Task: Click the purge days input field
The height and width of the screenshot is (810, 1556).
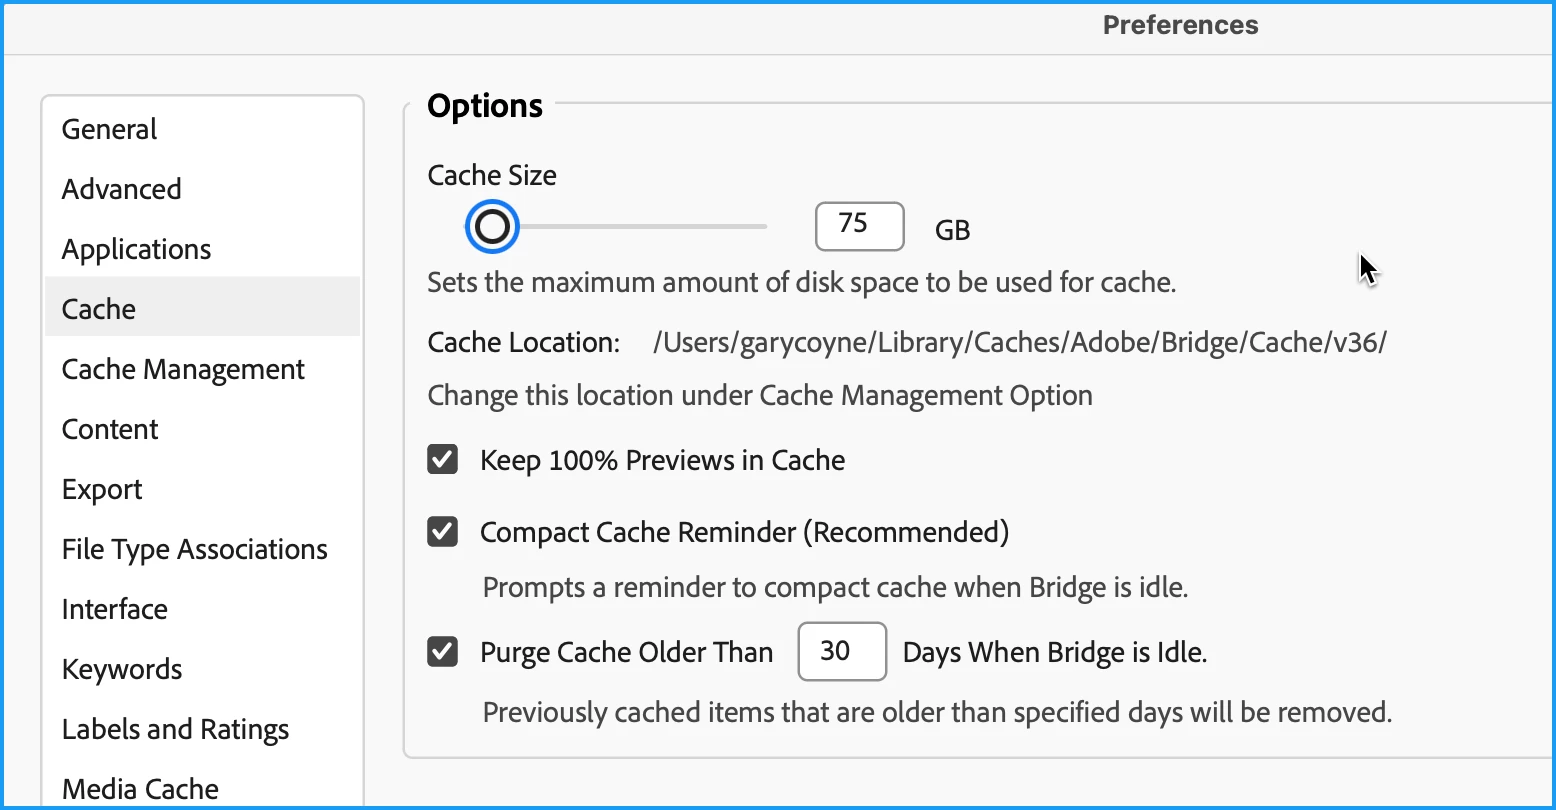Action: 841,652
